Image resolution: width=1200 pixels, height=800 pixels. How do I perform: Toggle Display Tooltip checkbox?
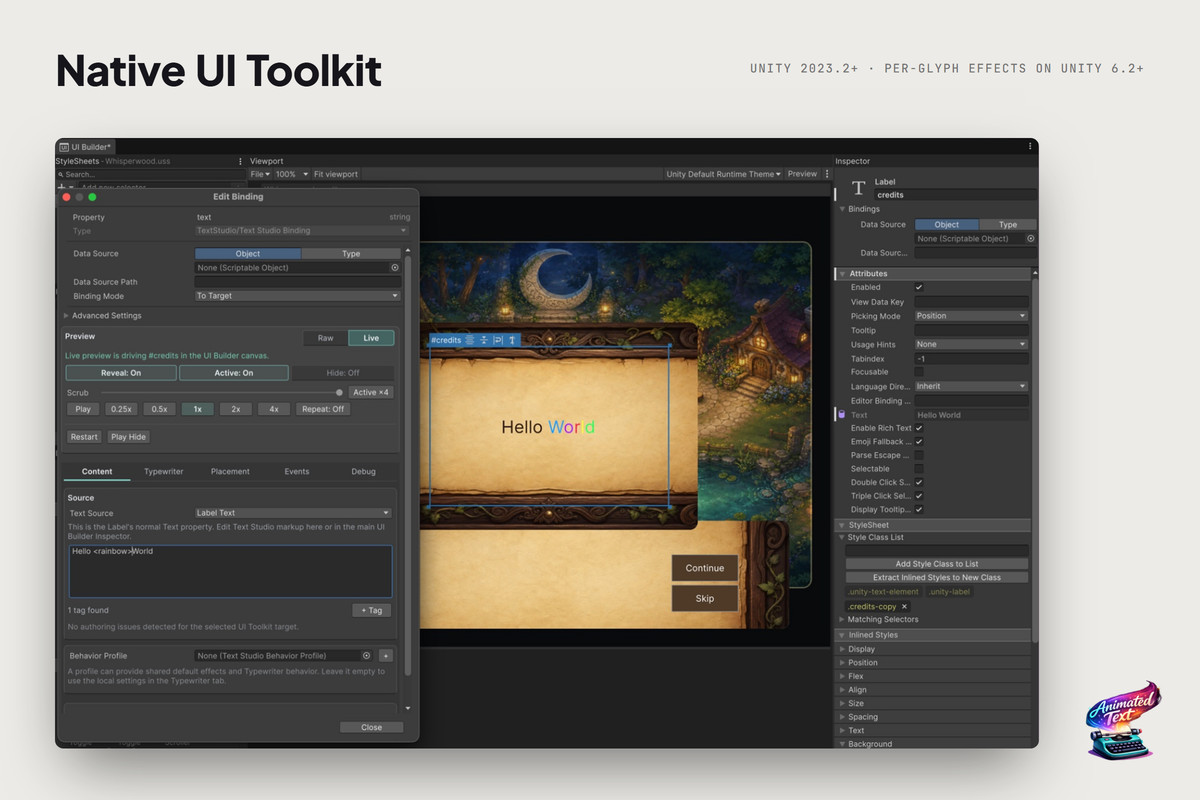[x=919, y=510]
